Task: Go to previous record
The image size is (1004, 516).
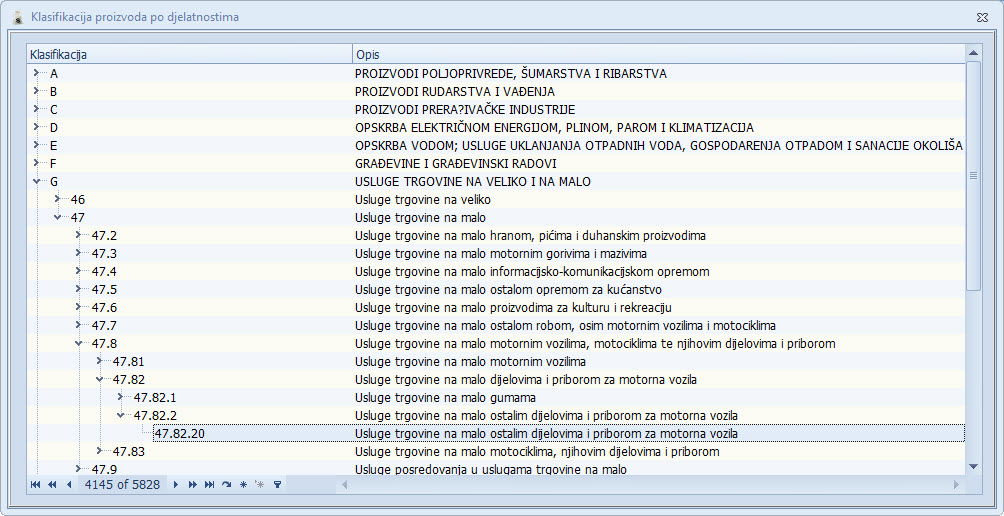Action: click(x=68, y=484)
